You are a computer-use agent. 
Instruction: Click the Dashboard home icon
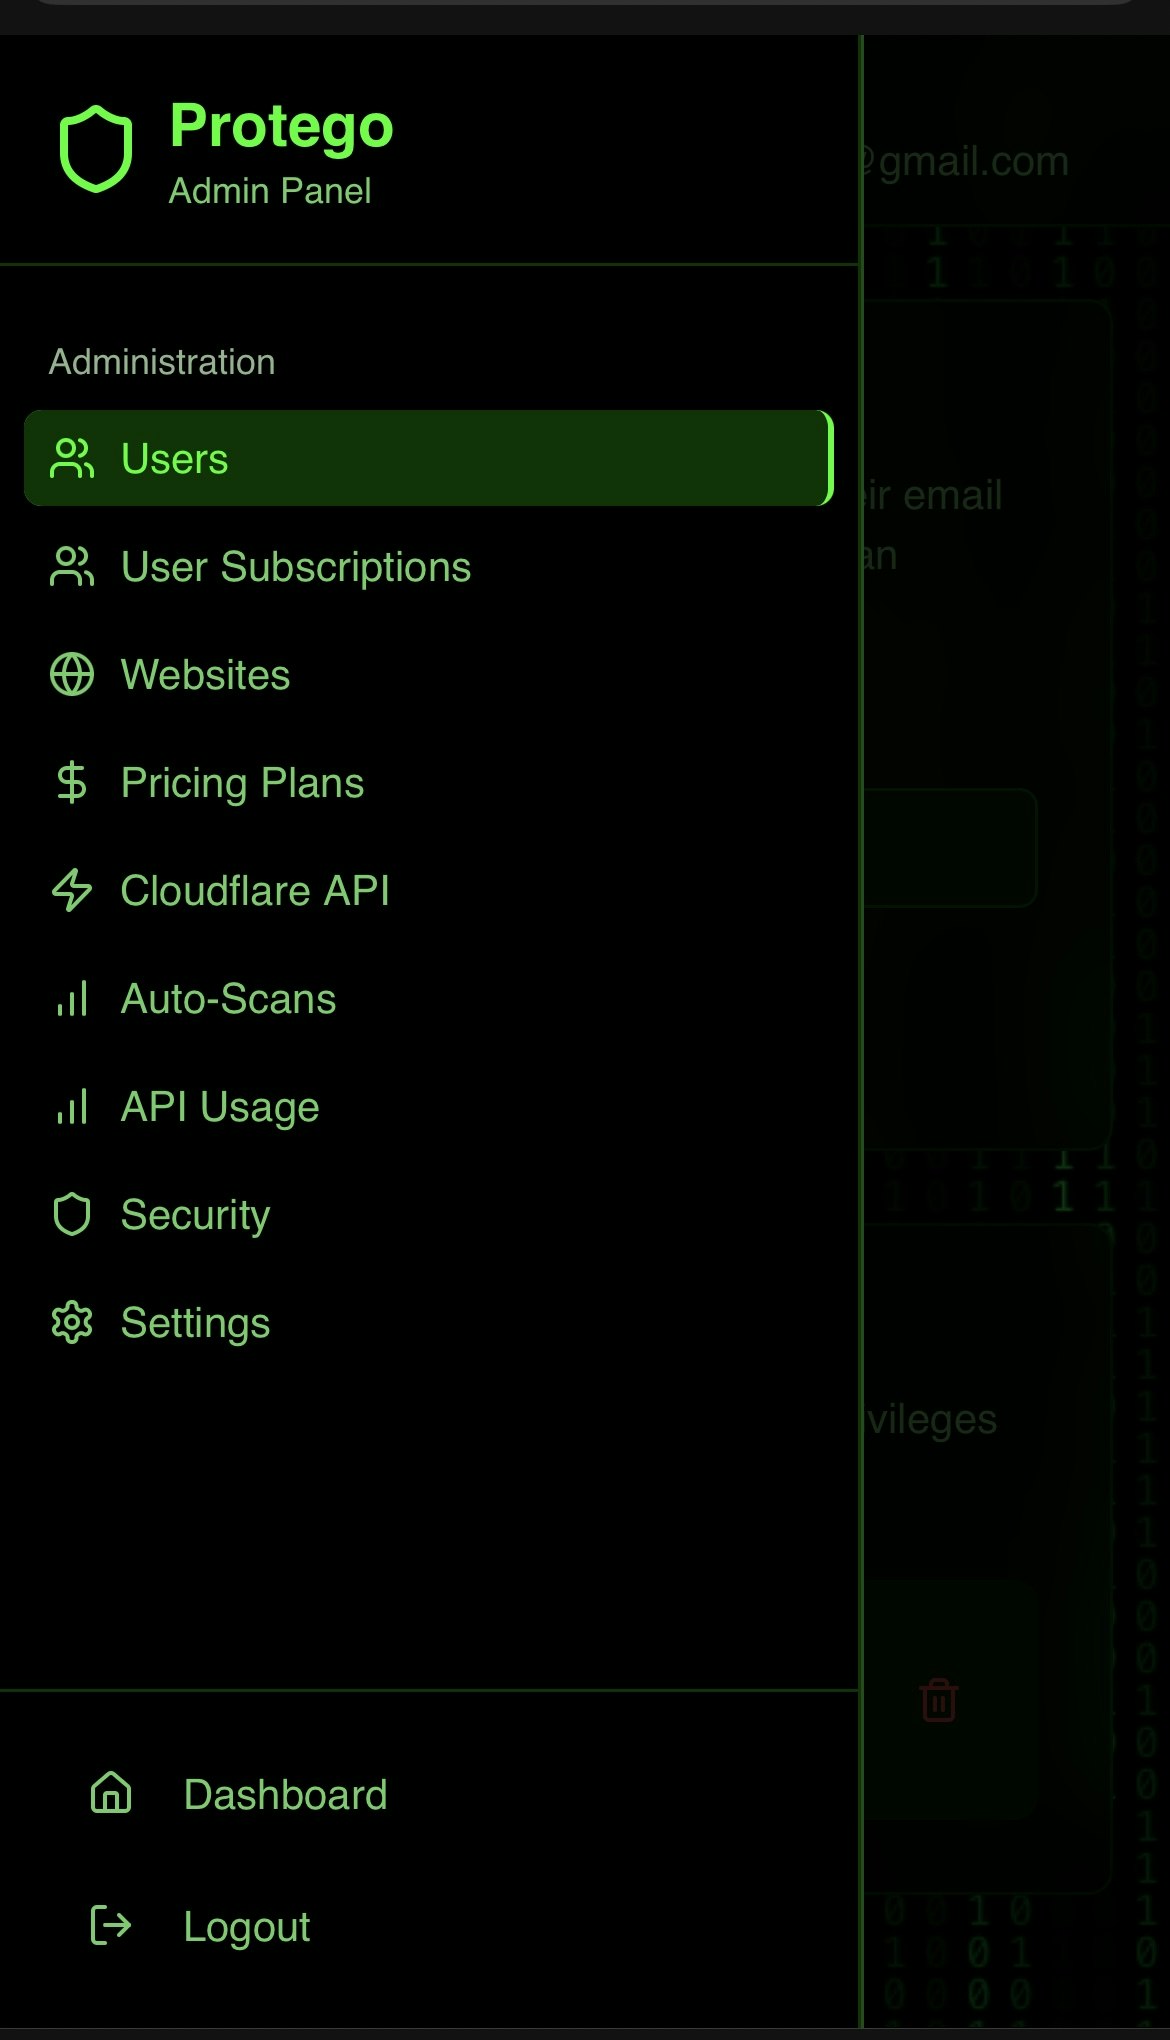[x=110, y=1793]
